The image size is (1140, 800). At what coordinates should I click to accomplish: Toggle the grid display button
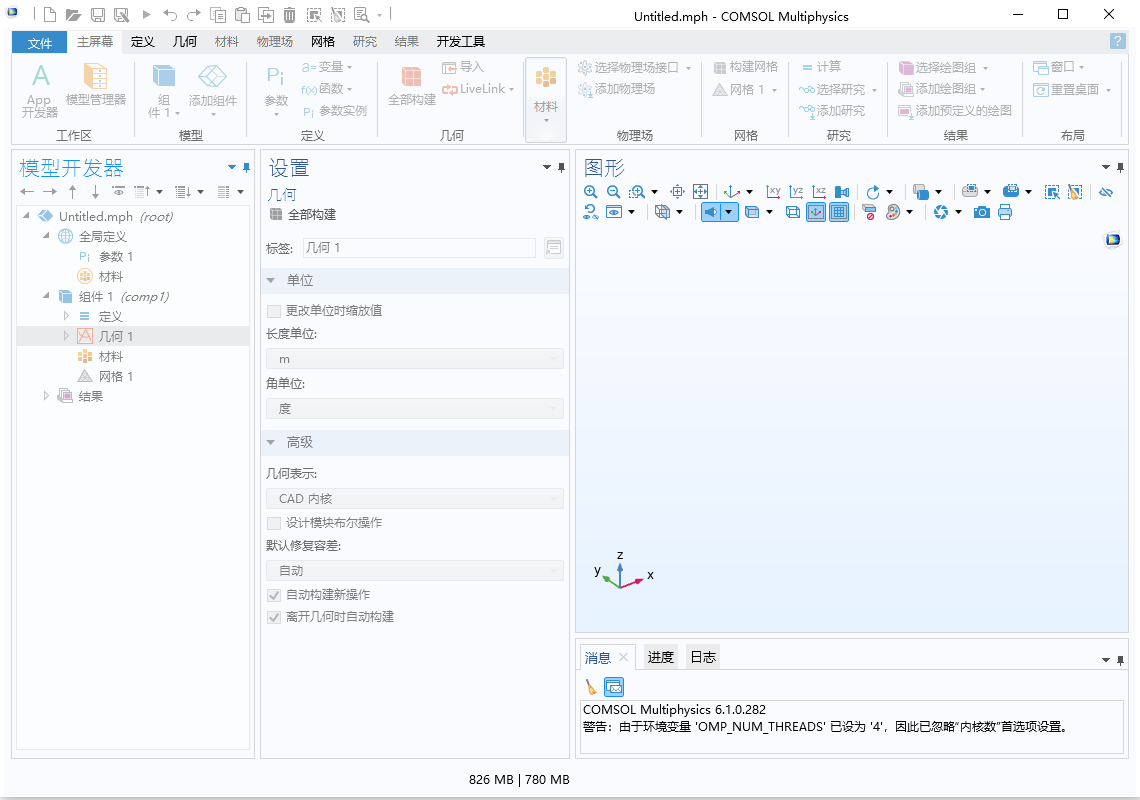click(x=839, y=212)
